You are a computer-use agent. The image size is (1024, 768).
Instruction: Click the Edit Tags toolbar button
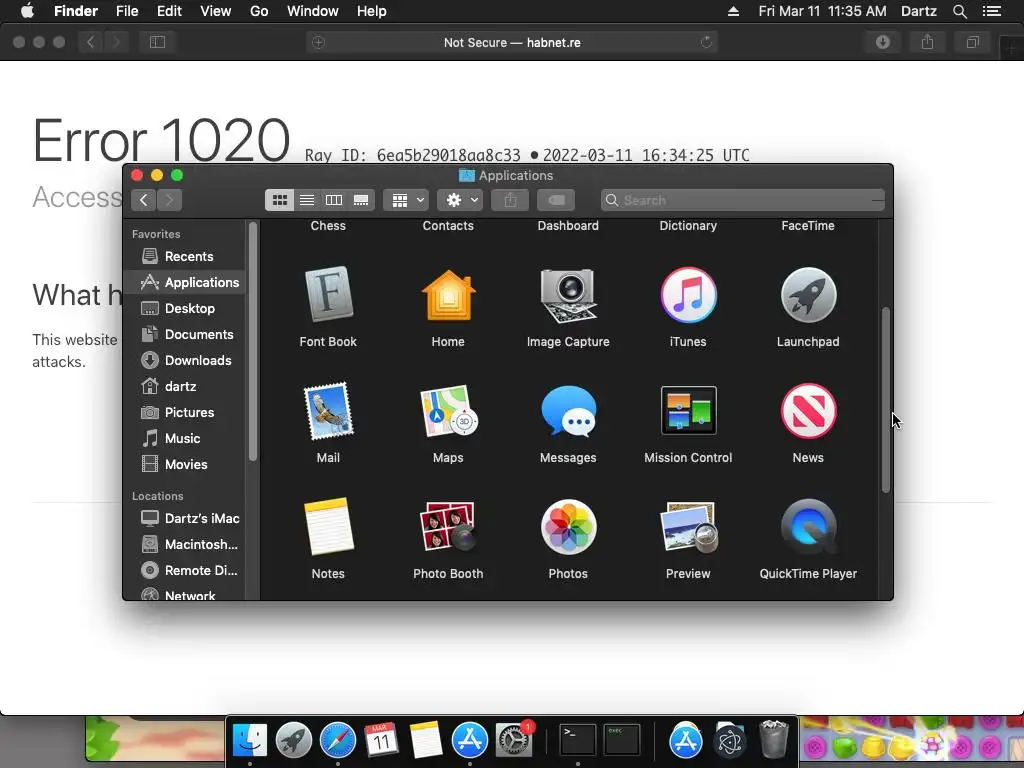tap(556, 200)
